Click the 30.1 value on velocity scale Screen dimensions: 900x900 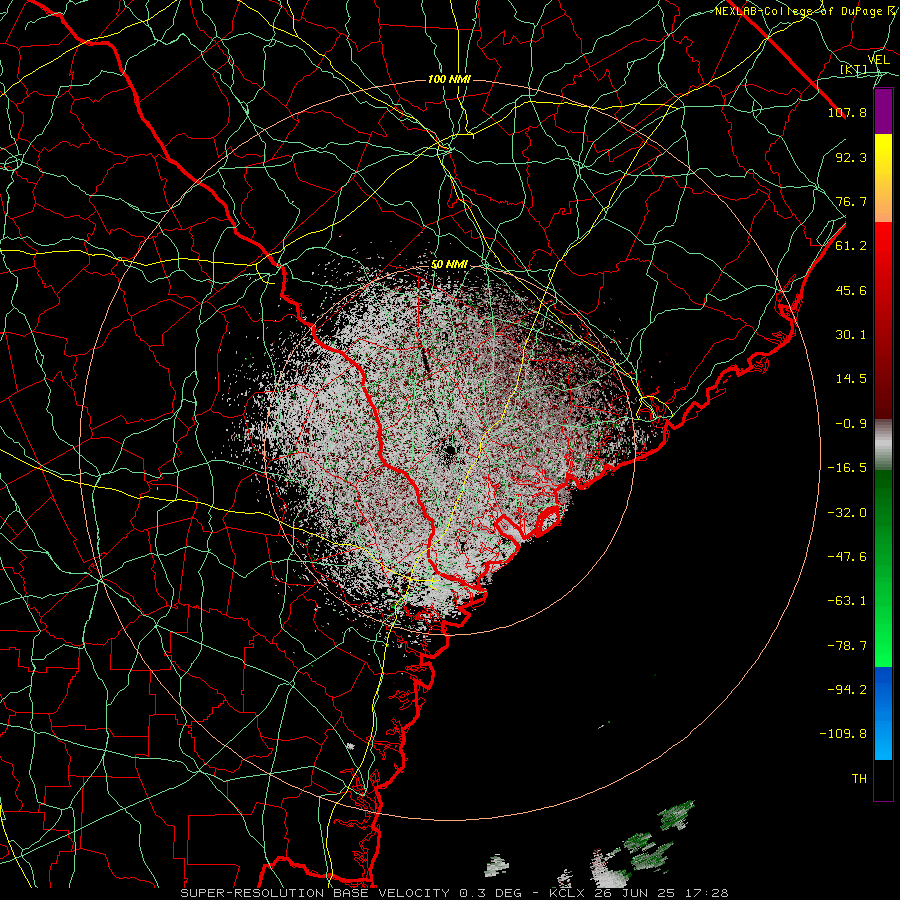click(851, 335)
